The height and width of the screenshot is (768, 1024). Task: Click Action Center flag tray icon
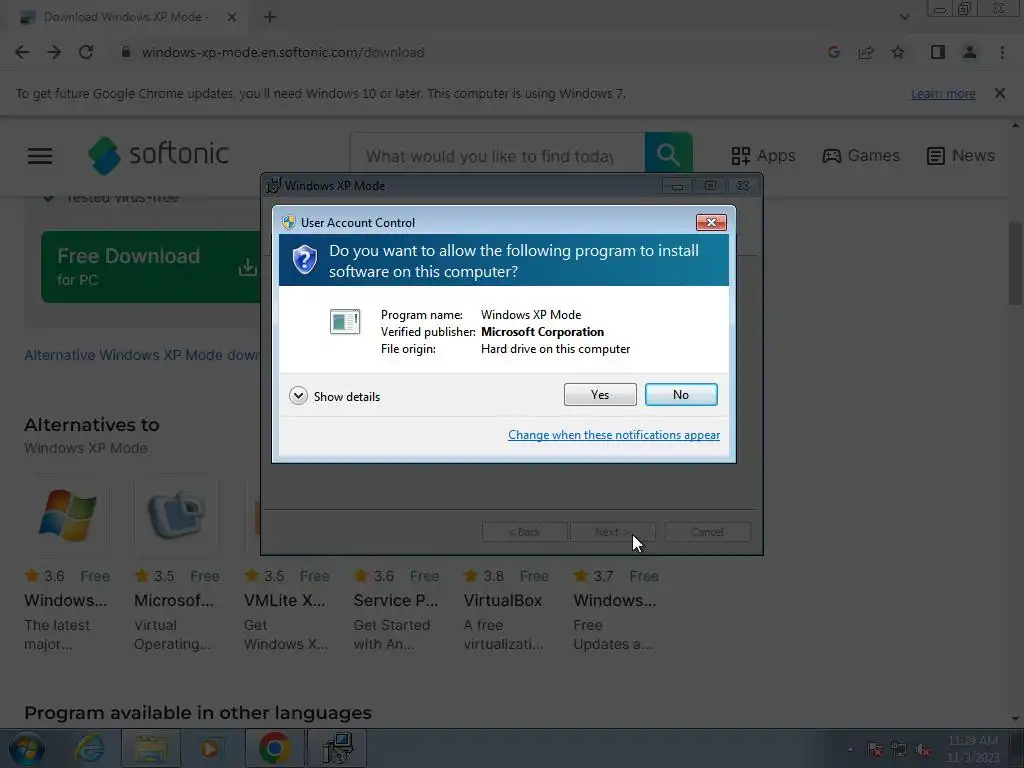[875, 749]
